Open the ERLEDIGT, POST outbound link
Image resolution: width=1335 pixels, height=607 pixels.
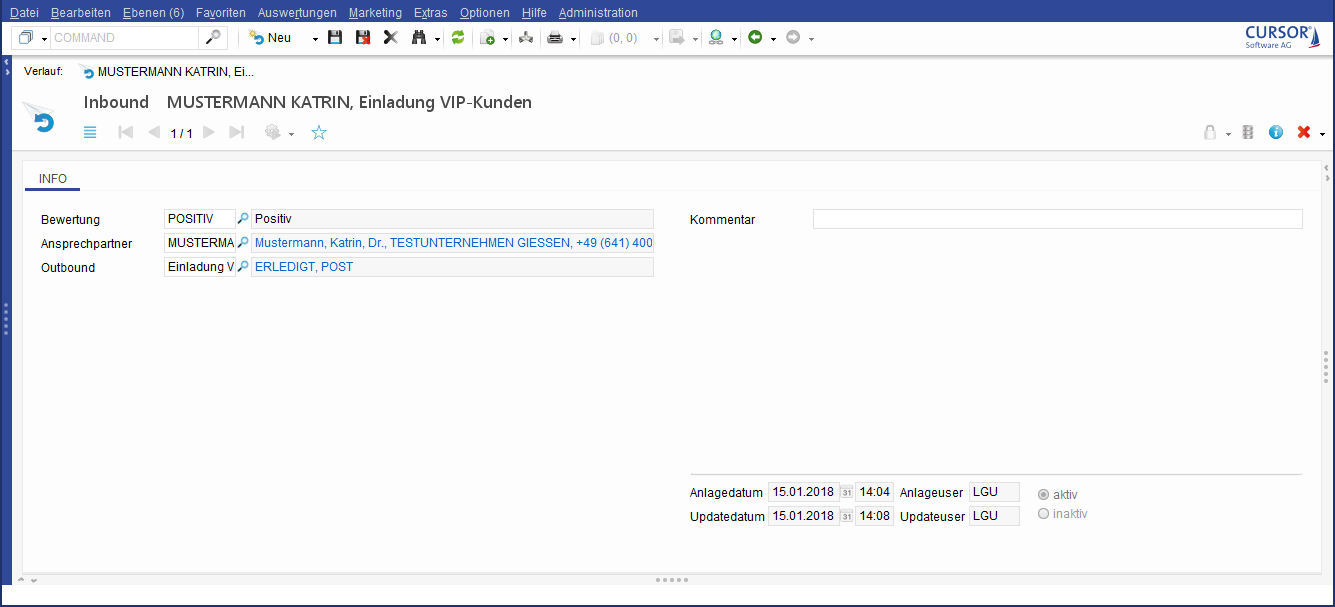click(x=304, y=267)
